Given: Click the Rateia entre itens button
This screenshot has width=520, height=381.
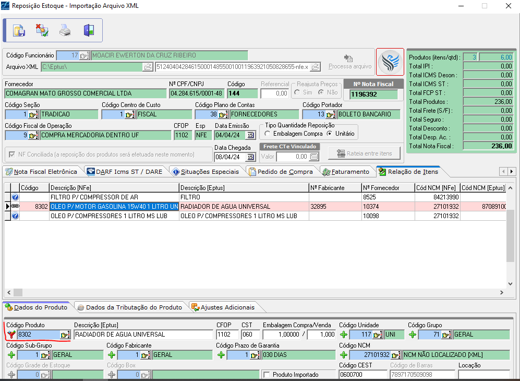Looking at the screenshot, I should 364,154.
